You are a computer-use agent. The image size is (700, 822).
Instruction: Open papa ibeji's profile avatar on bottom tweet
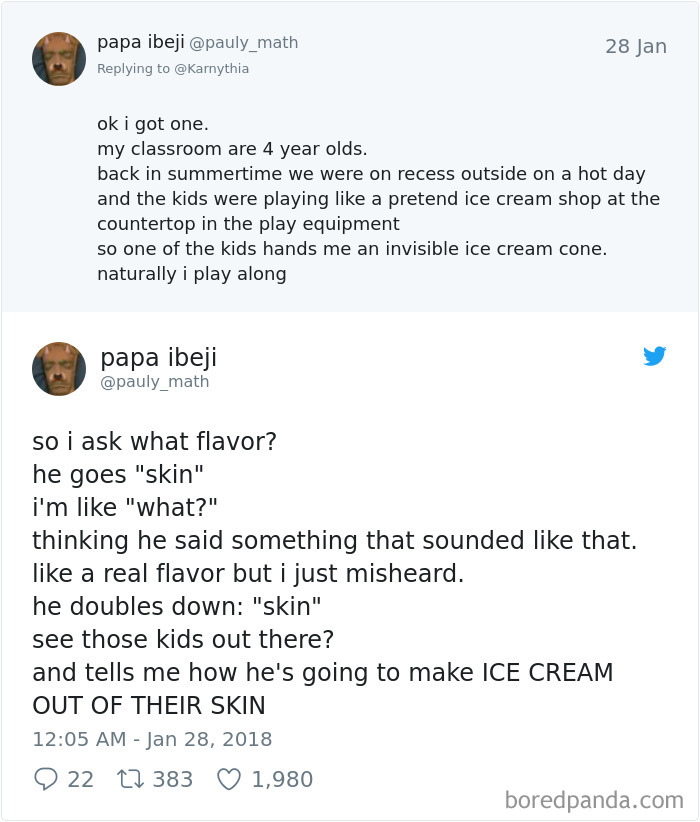coord(59,369)
